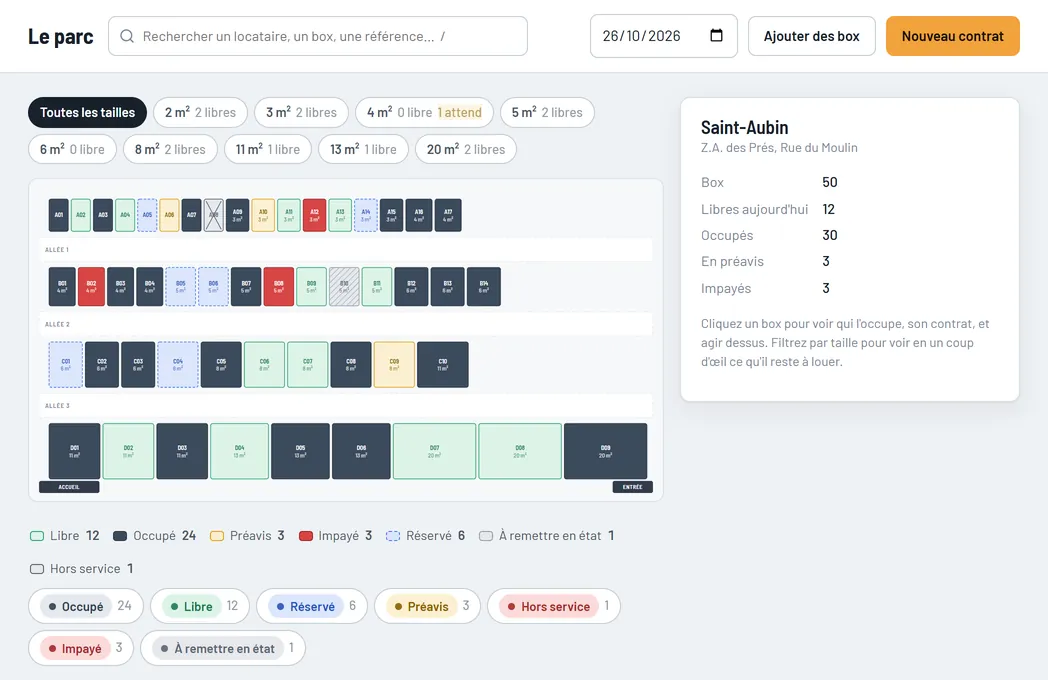
Task: Filter by 3 m² boxes
Action: pyautogui.click(x=301, y=112)
